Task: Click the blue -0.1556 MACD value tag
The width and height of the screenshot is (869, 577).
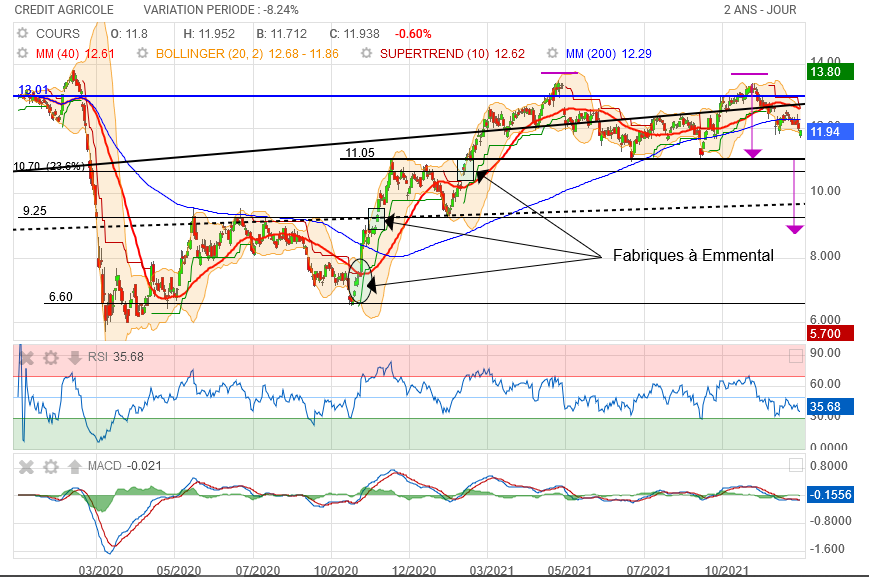Action: 829,495
